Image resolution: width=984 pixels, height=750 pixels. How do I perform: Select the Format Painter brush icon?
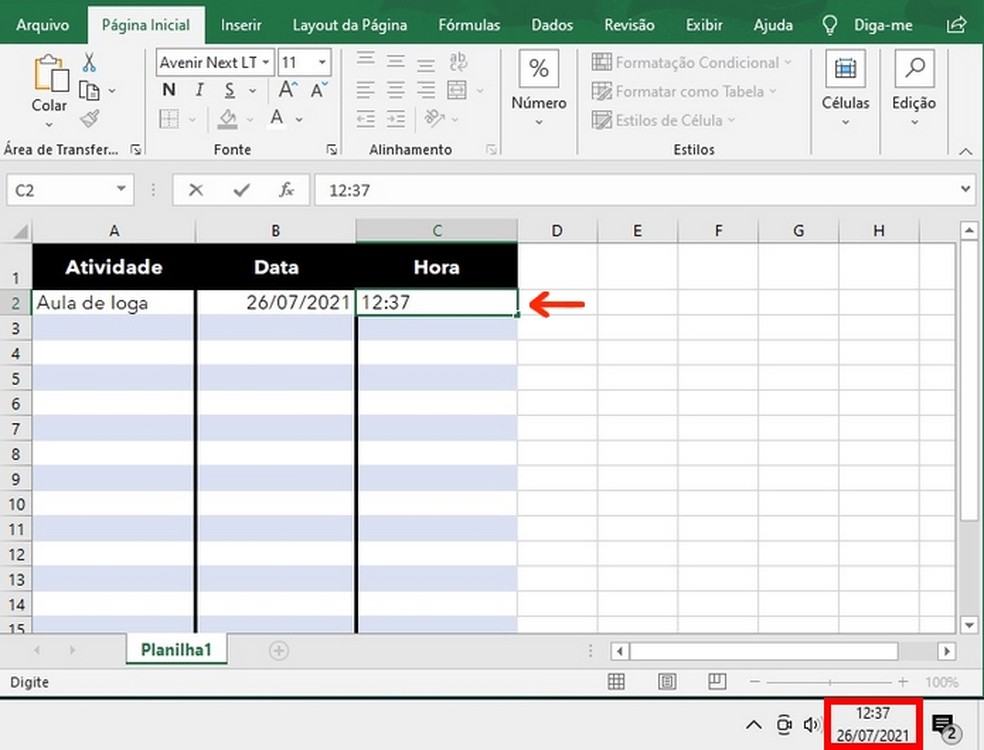(x=89, y=119)
